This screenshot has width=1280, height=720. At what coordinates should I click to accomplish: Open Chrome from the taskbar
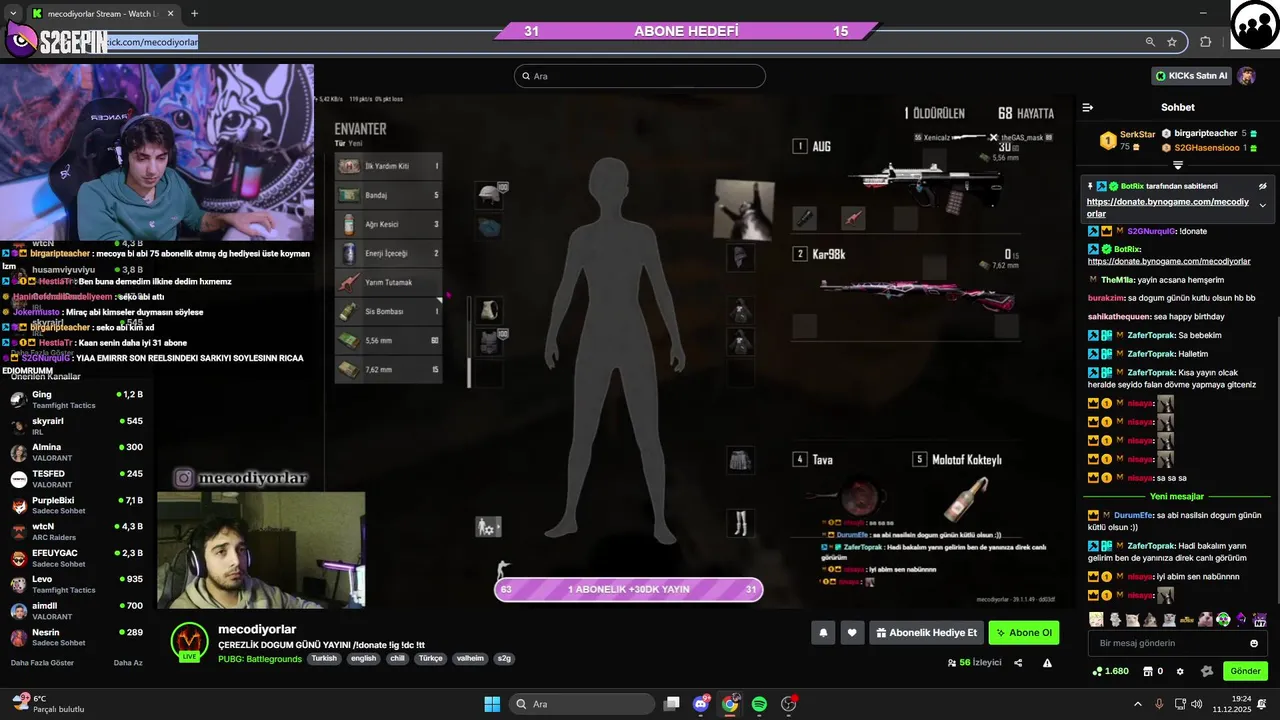(730, 704)
